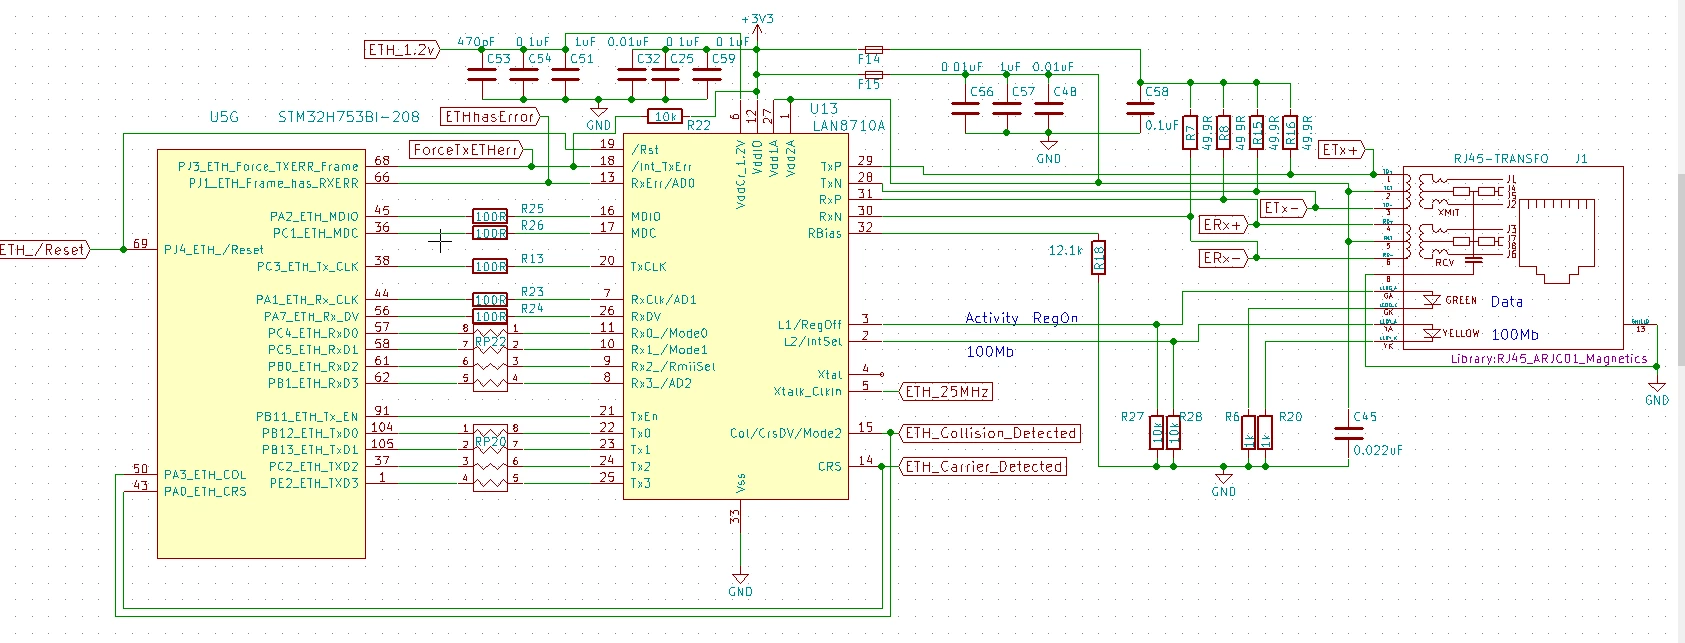Select the ETHhasError label

[491, 116]
